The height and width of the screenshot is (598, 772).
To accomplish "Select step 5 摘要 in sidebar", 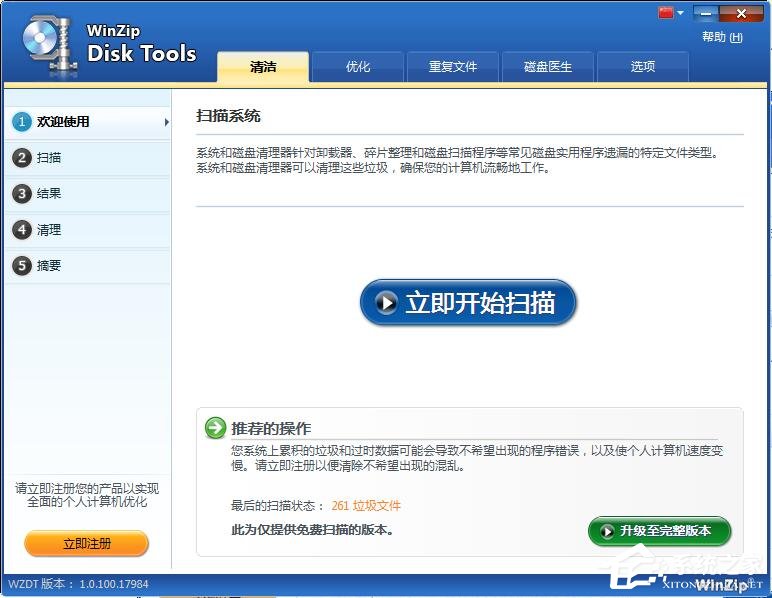I will pos(88,266).
